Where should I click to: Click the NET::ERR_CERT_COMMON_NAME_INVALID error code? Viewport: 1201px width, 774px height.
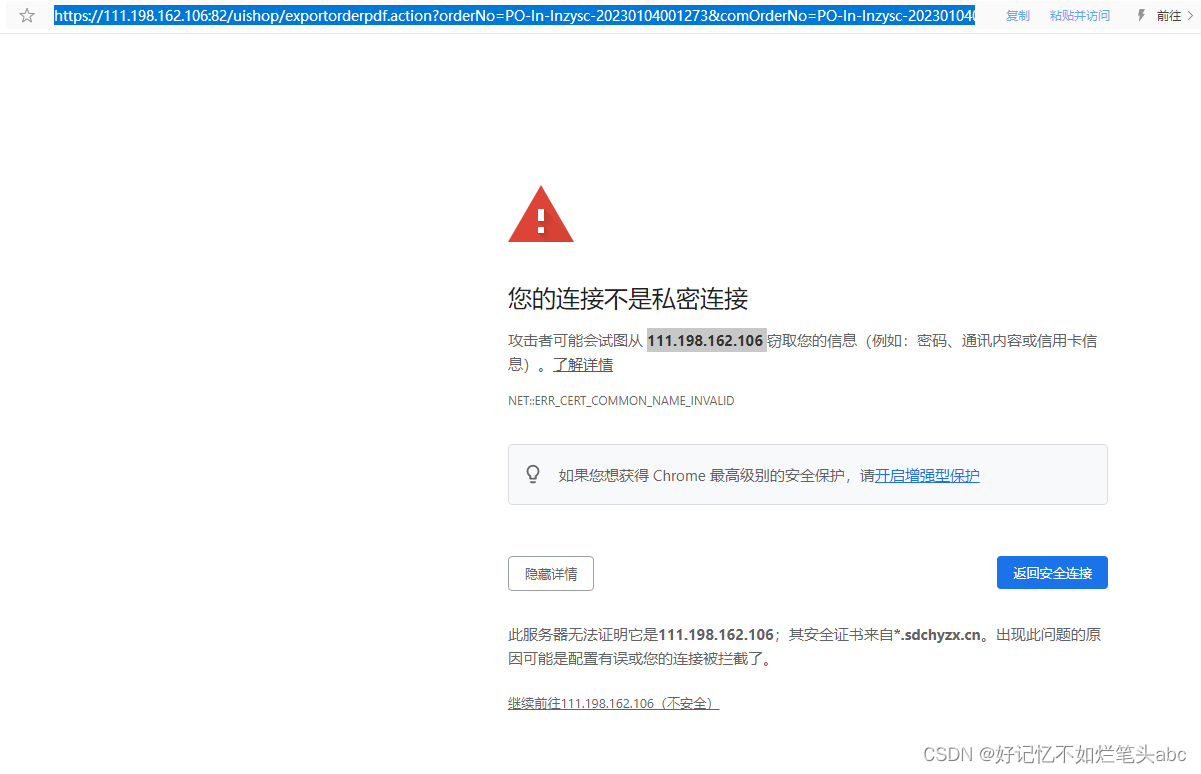pyautogui.click(x=621, y=400)
